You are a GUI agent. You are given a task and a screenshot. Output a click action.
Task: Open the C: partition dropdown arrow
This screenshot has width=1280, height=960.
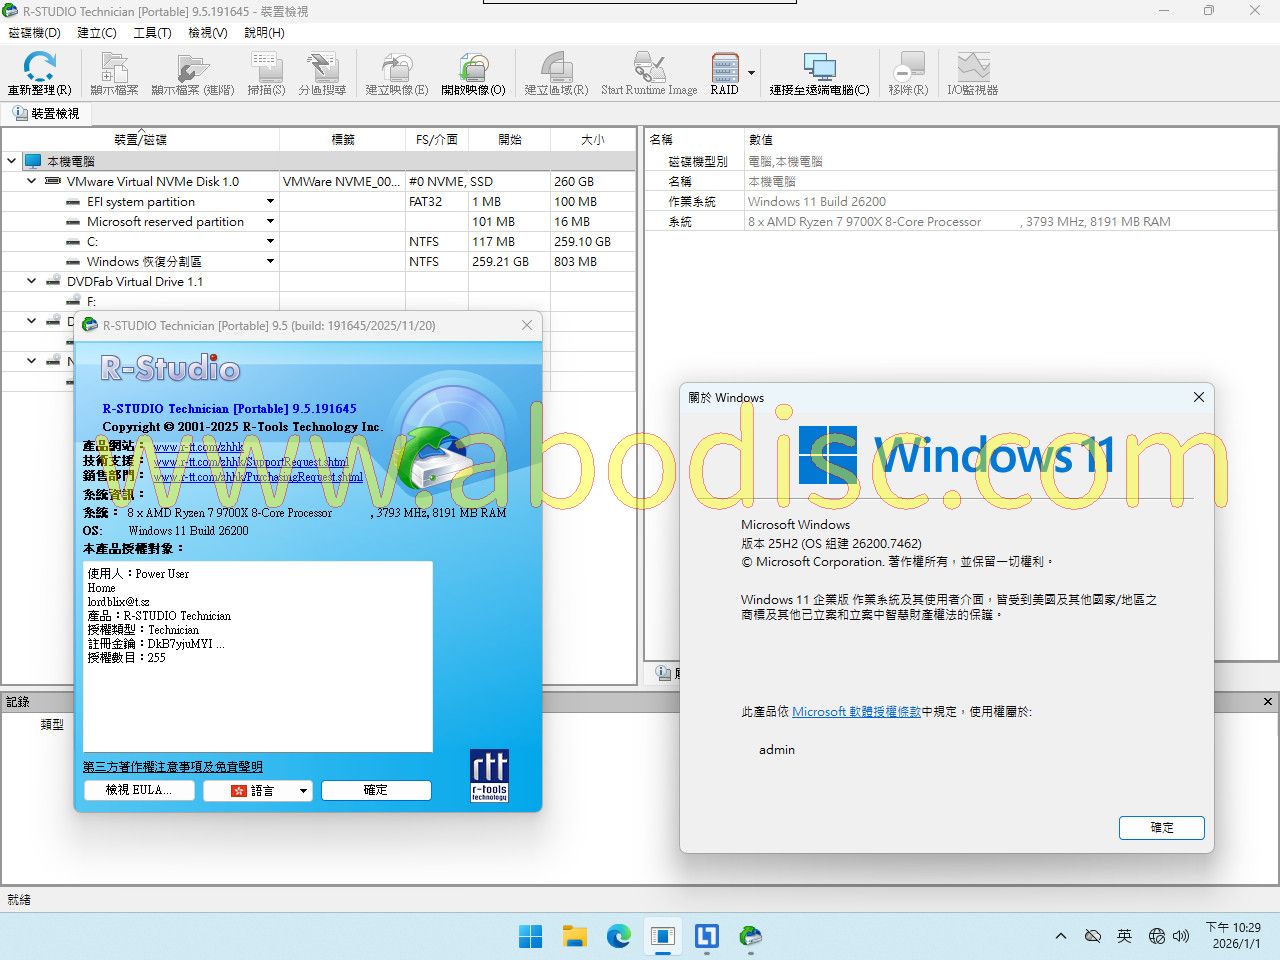point(270,242)
